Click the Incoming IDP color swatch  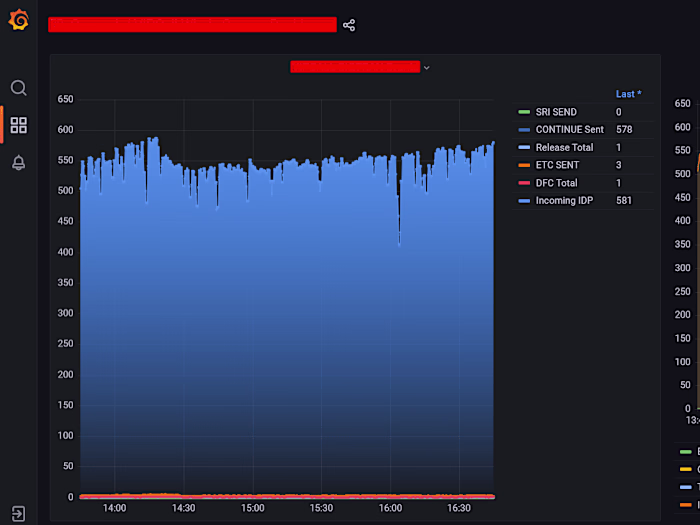click(524, 201)
